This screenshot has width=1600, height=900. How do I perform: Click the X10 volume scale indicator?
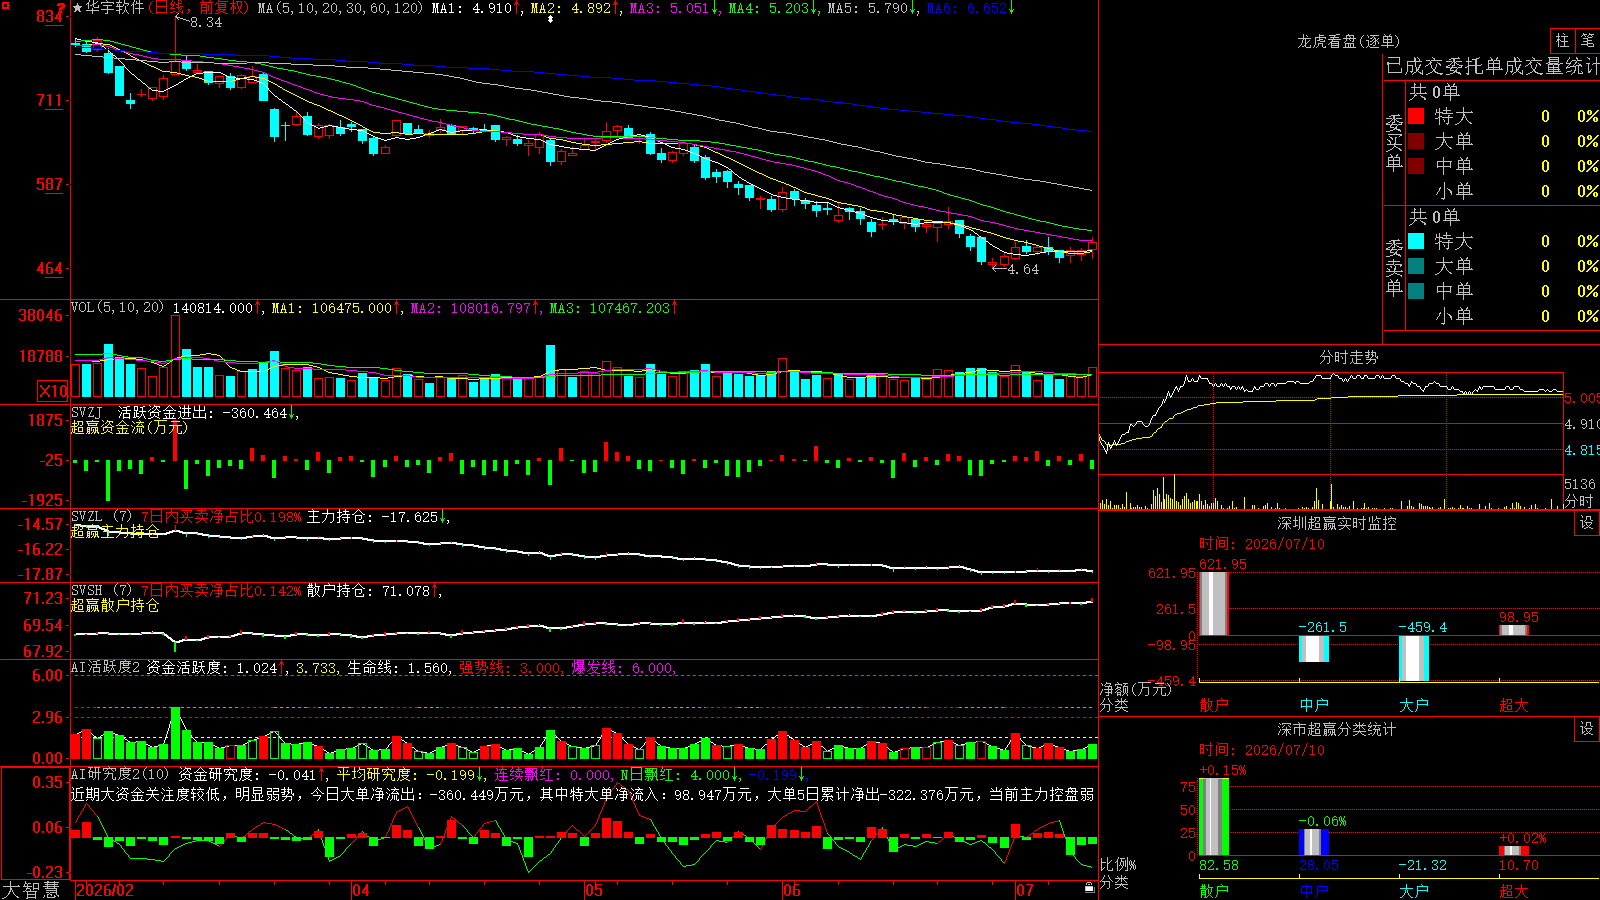pos(53,391)
